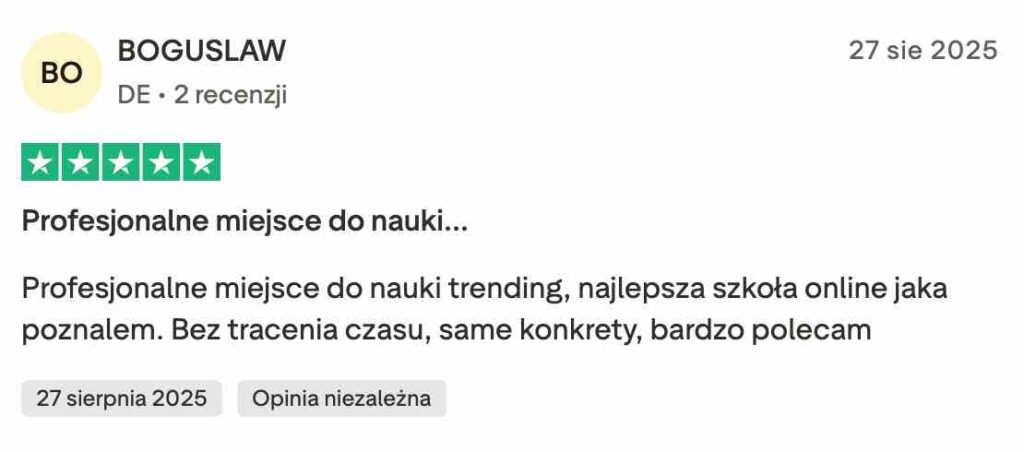This screenshot has height=452, width=1024.
Task: Click the '27 sierpnia 2025' badge
Action: pyautogui.click(x=122, y=398)
